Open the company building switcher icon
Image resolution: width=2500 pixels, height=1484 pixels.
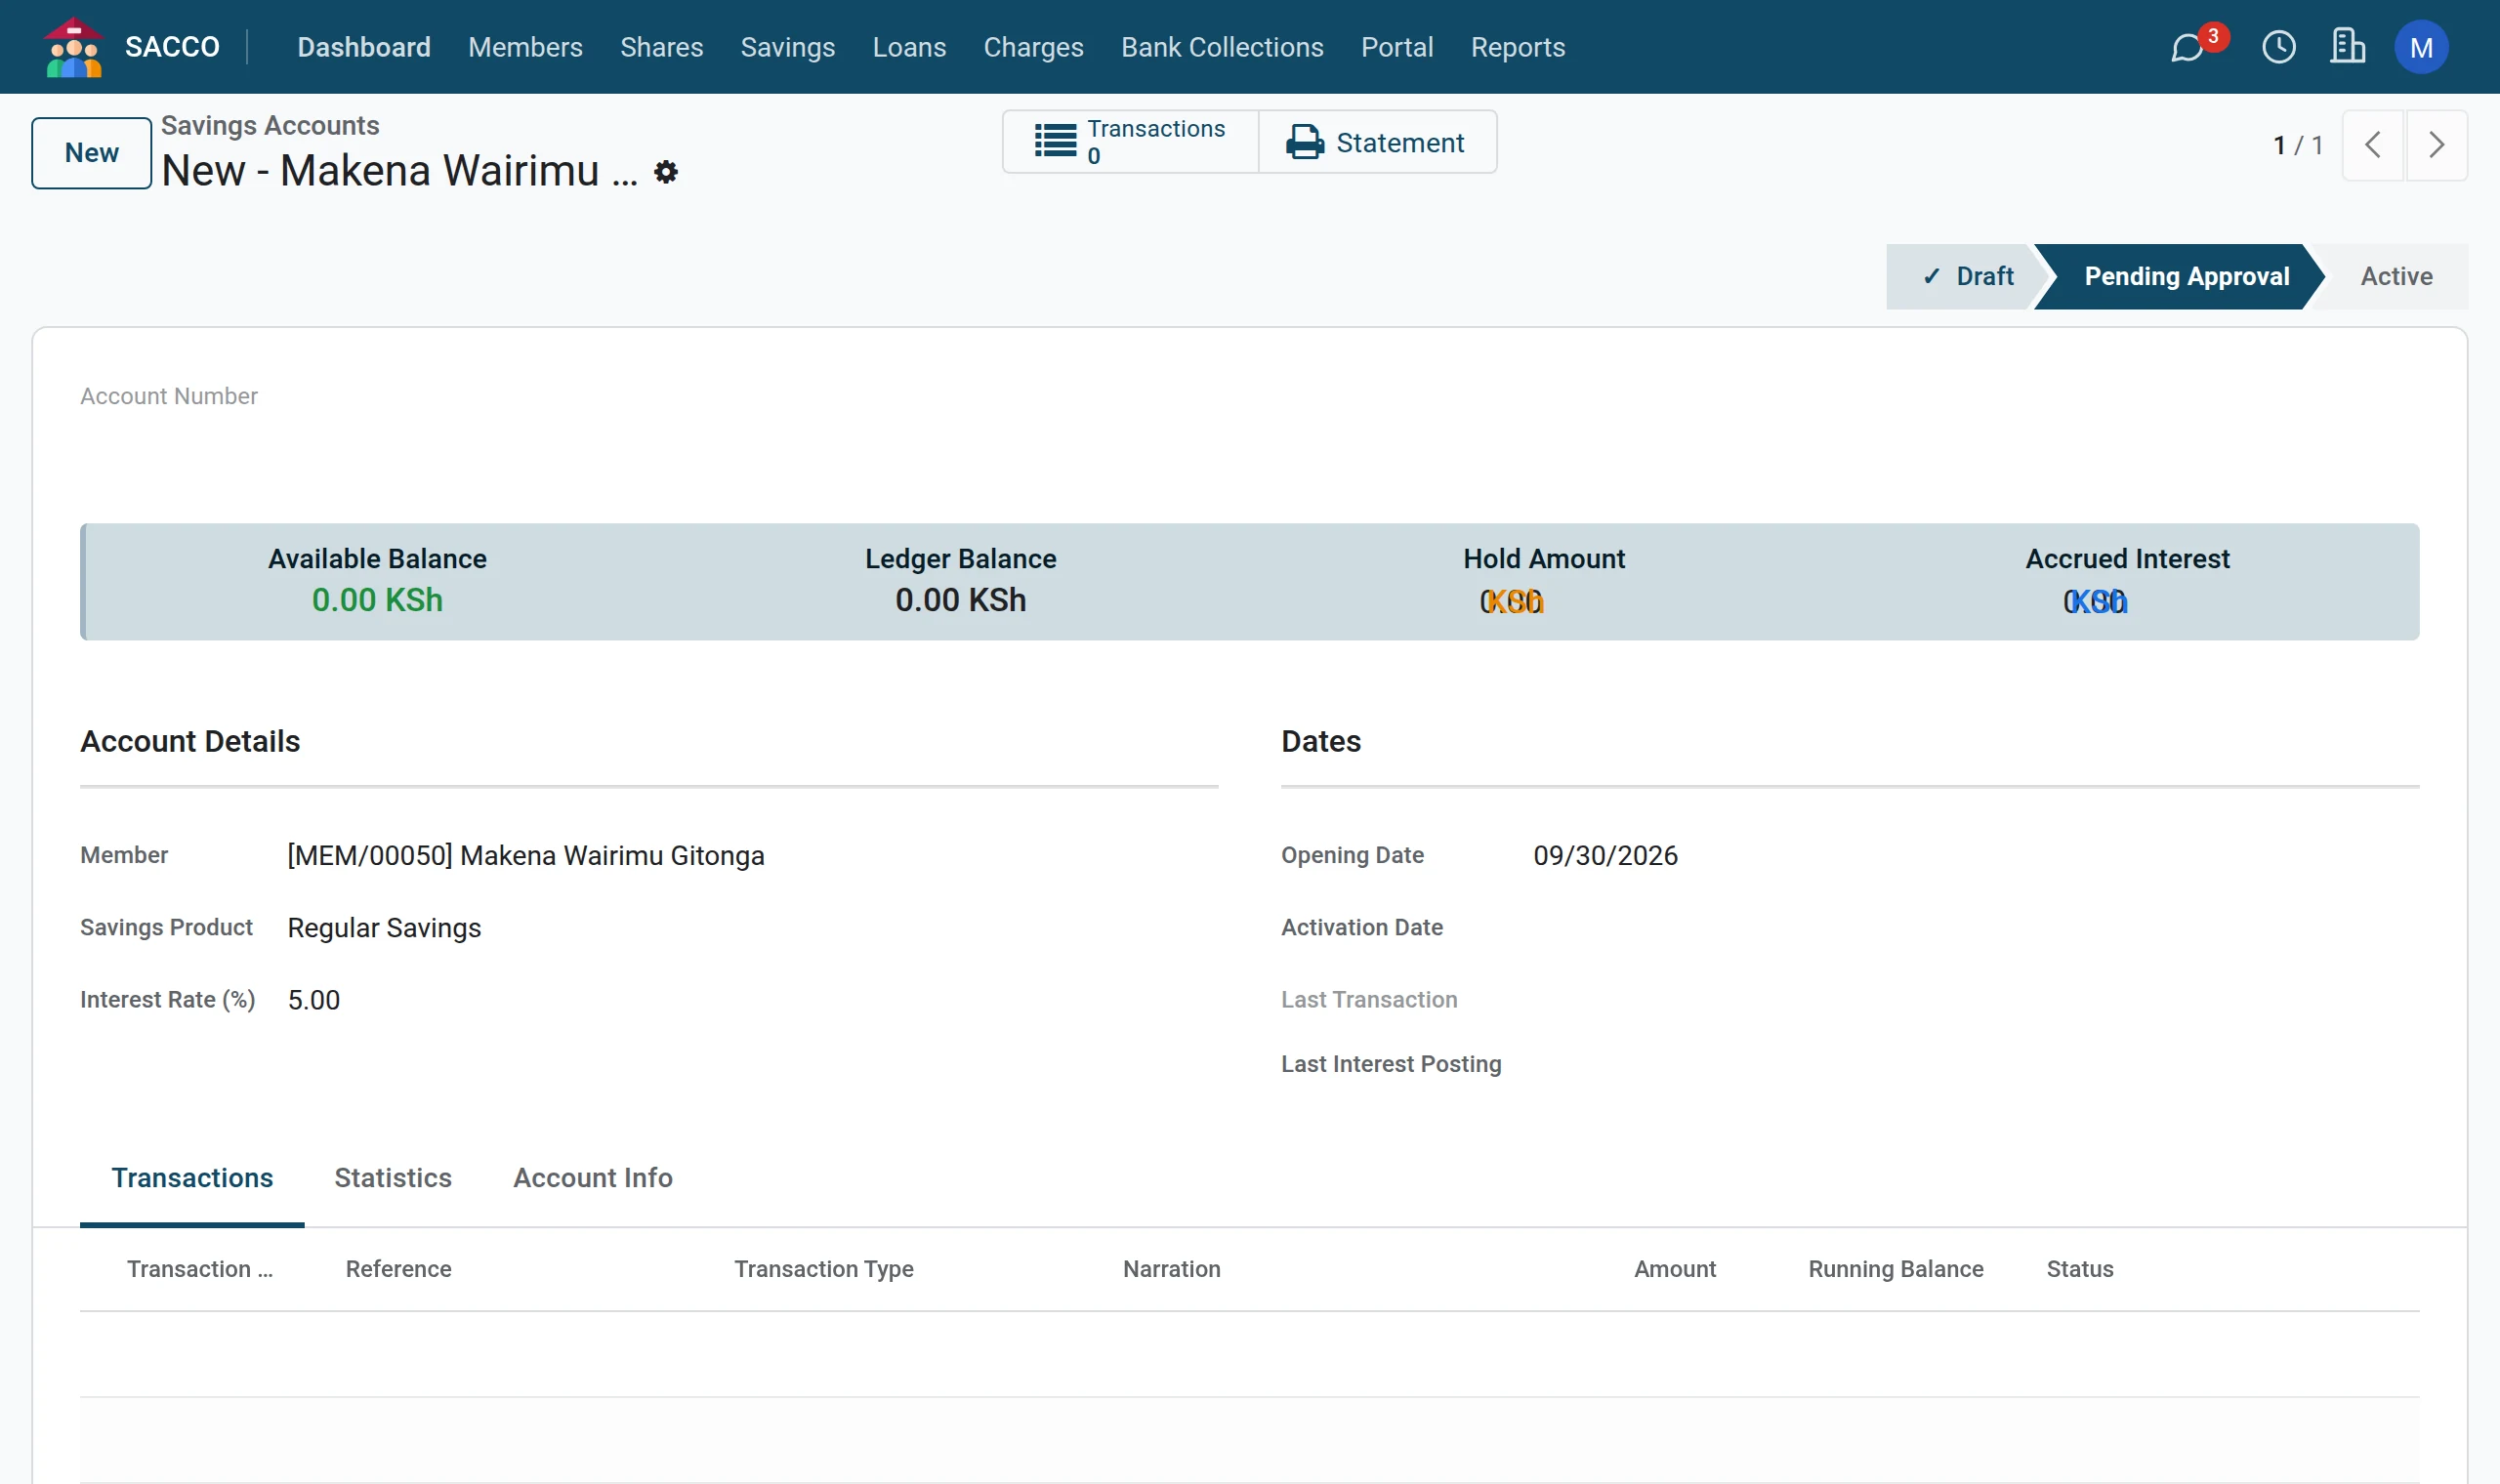2347,47
